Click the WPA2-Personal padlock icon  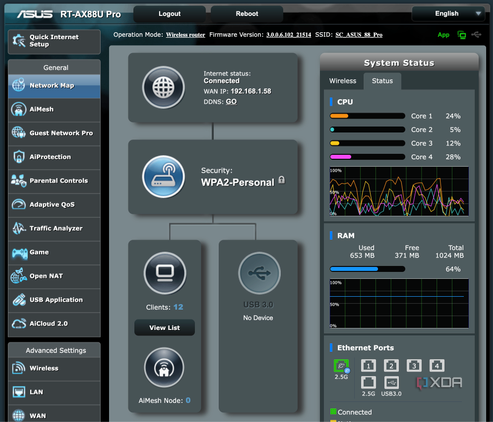(282, 180)
